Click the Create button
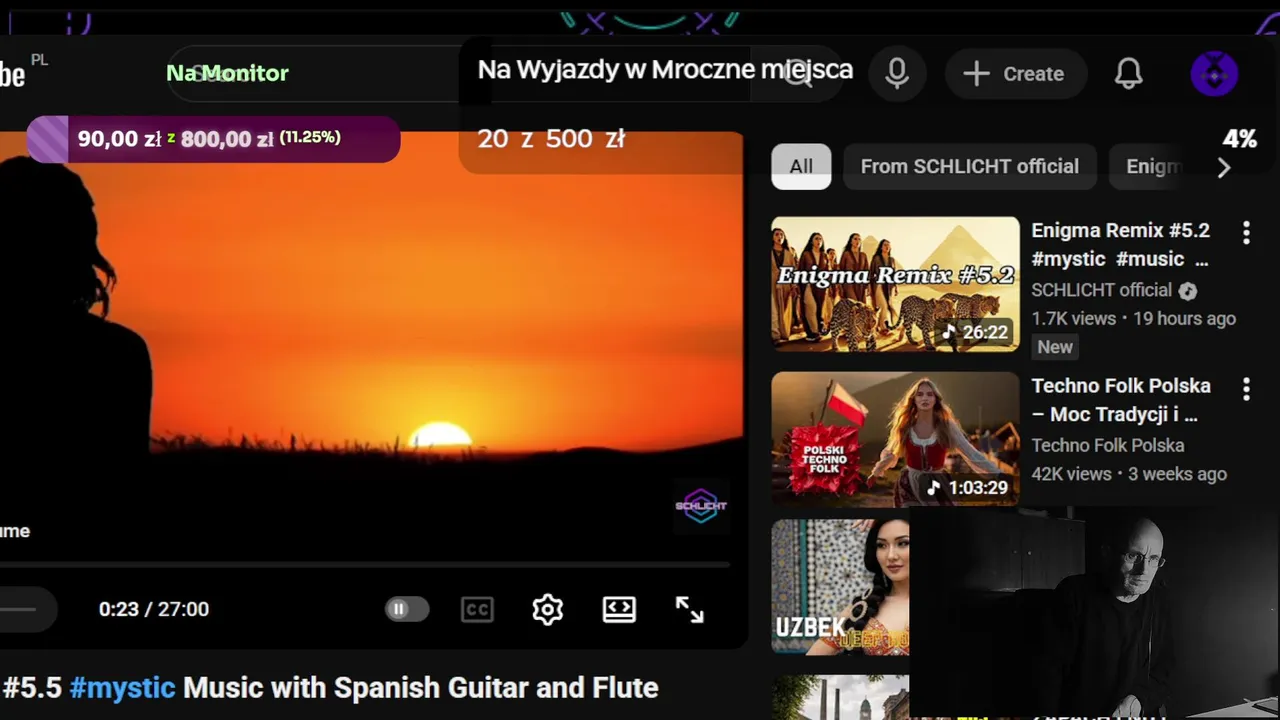The width and height of the screenshot is (1280, 720). [x=1014, y=73]
